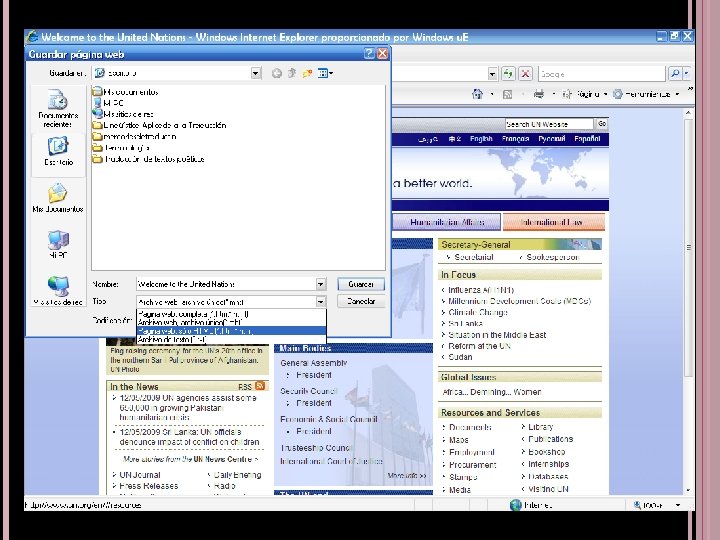
Task: Open the IE address bar dropdown arrow
Action: pos(492,73)
